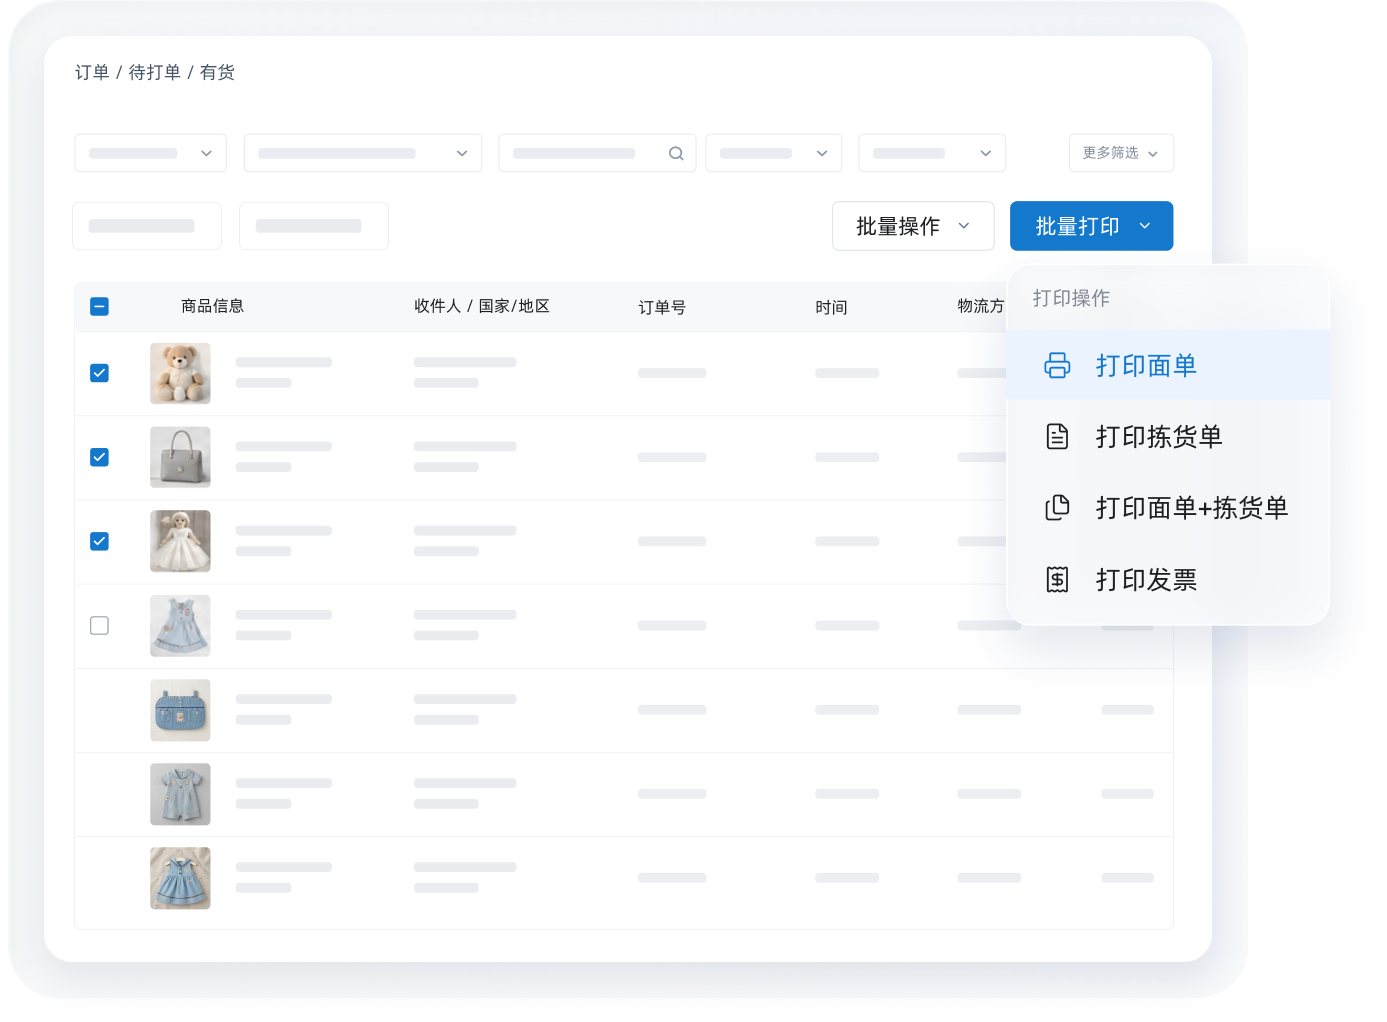The height and width of the screenshot is (1022, 1387).
Task: Open the 批量操作 dropdown
Action: tap(913, 226)
